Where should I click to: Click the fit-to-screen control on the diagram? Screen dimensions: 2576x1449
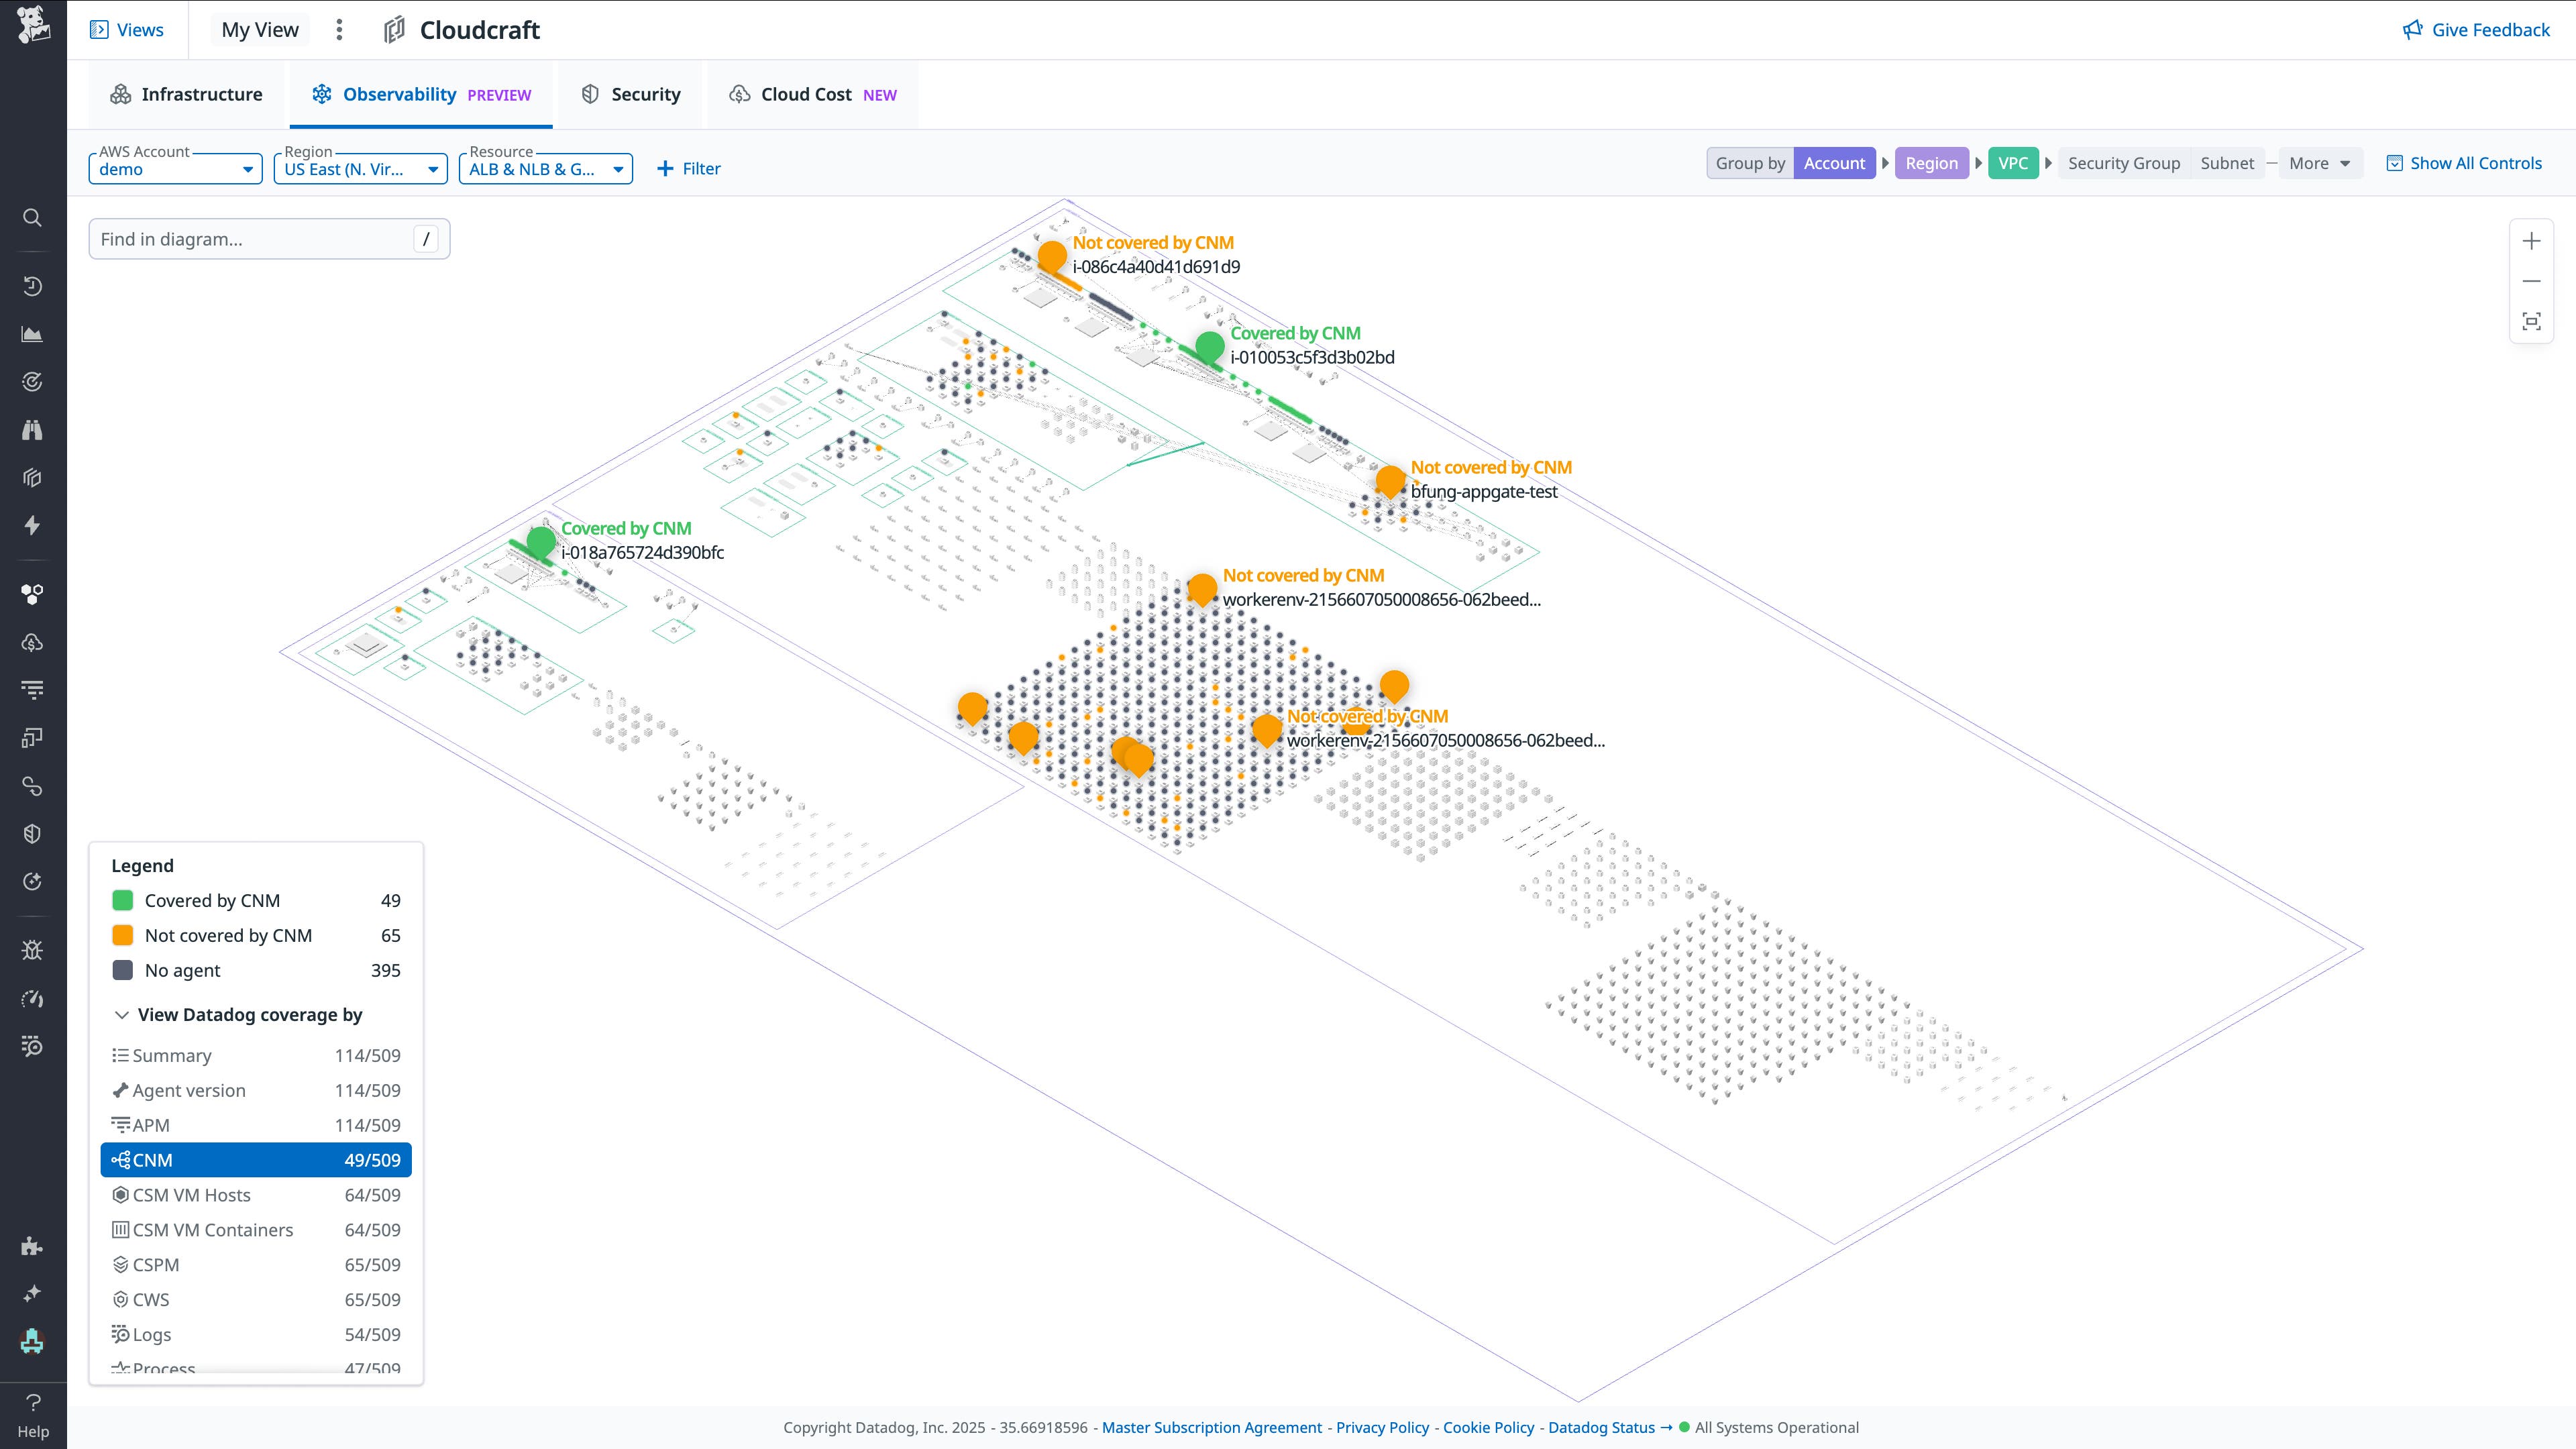tap(2532, 321)
